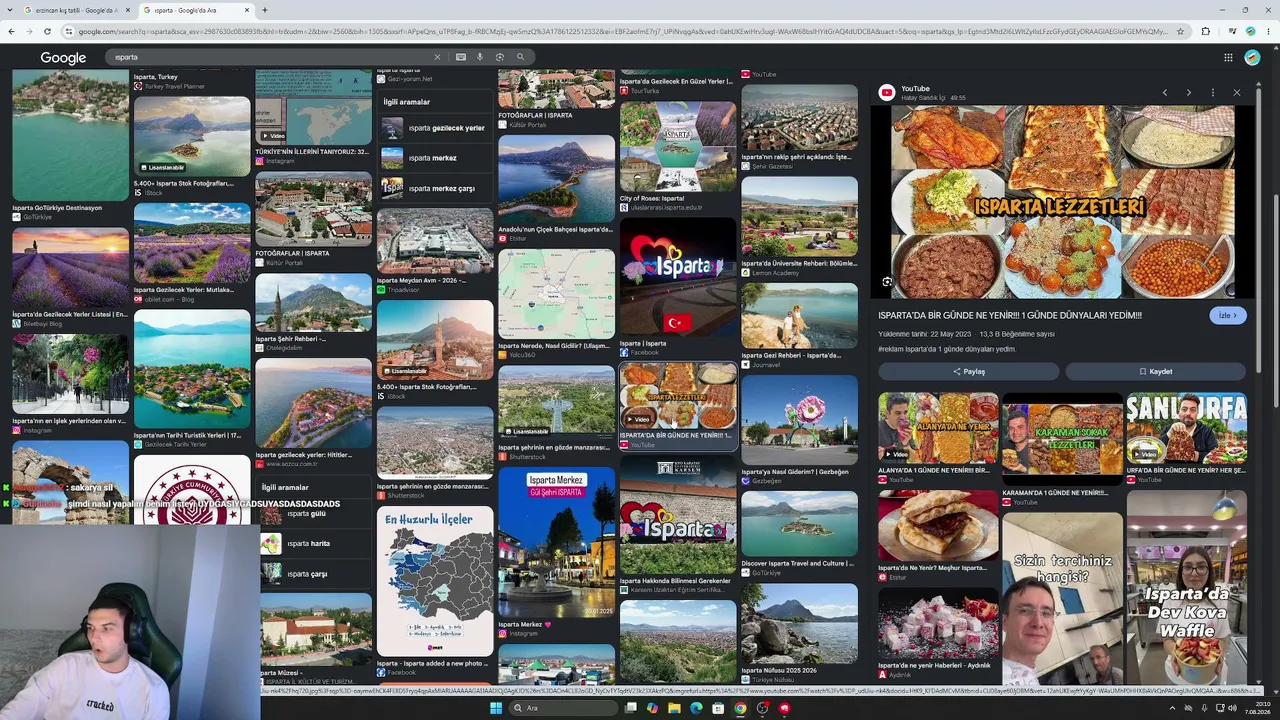Open the ŞANLIURFA video thumbnail
Viewport: 1280px width, 720px height.
[1186, 428]
